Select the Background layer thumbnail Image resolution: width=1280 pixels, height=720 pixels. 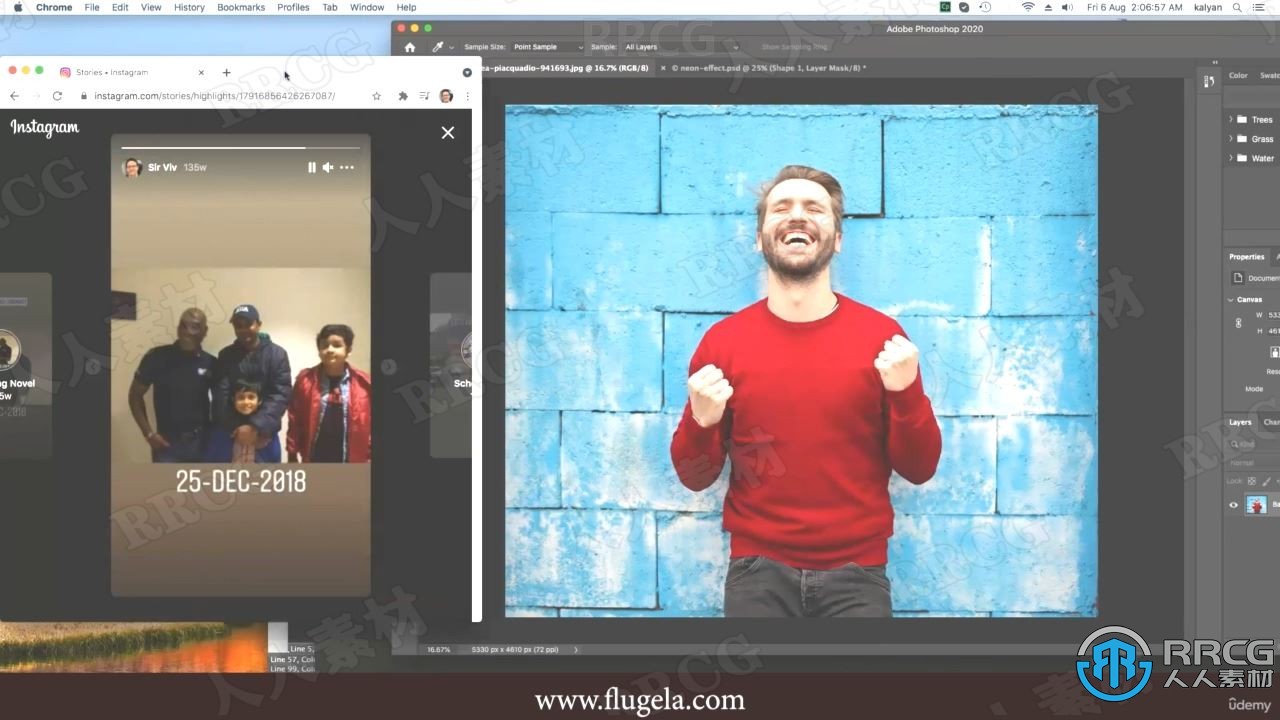1255,505
